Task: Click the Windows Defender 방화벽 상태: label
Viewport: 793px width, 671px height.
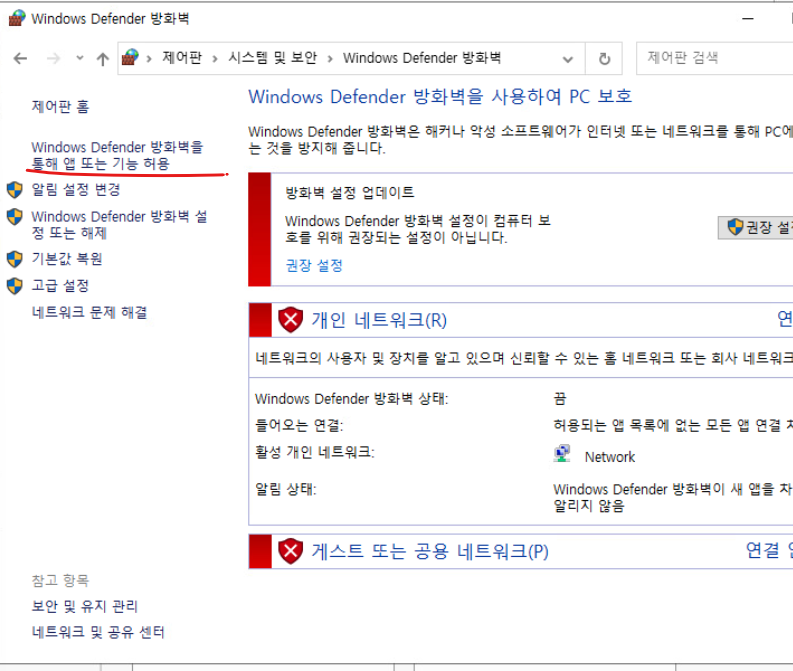Action: pos(351,399)
